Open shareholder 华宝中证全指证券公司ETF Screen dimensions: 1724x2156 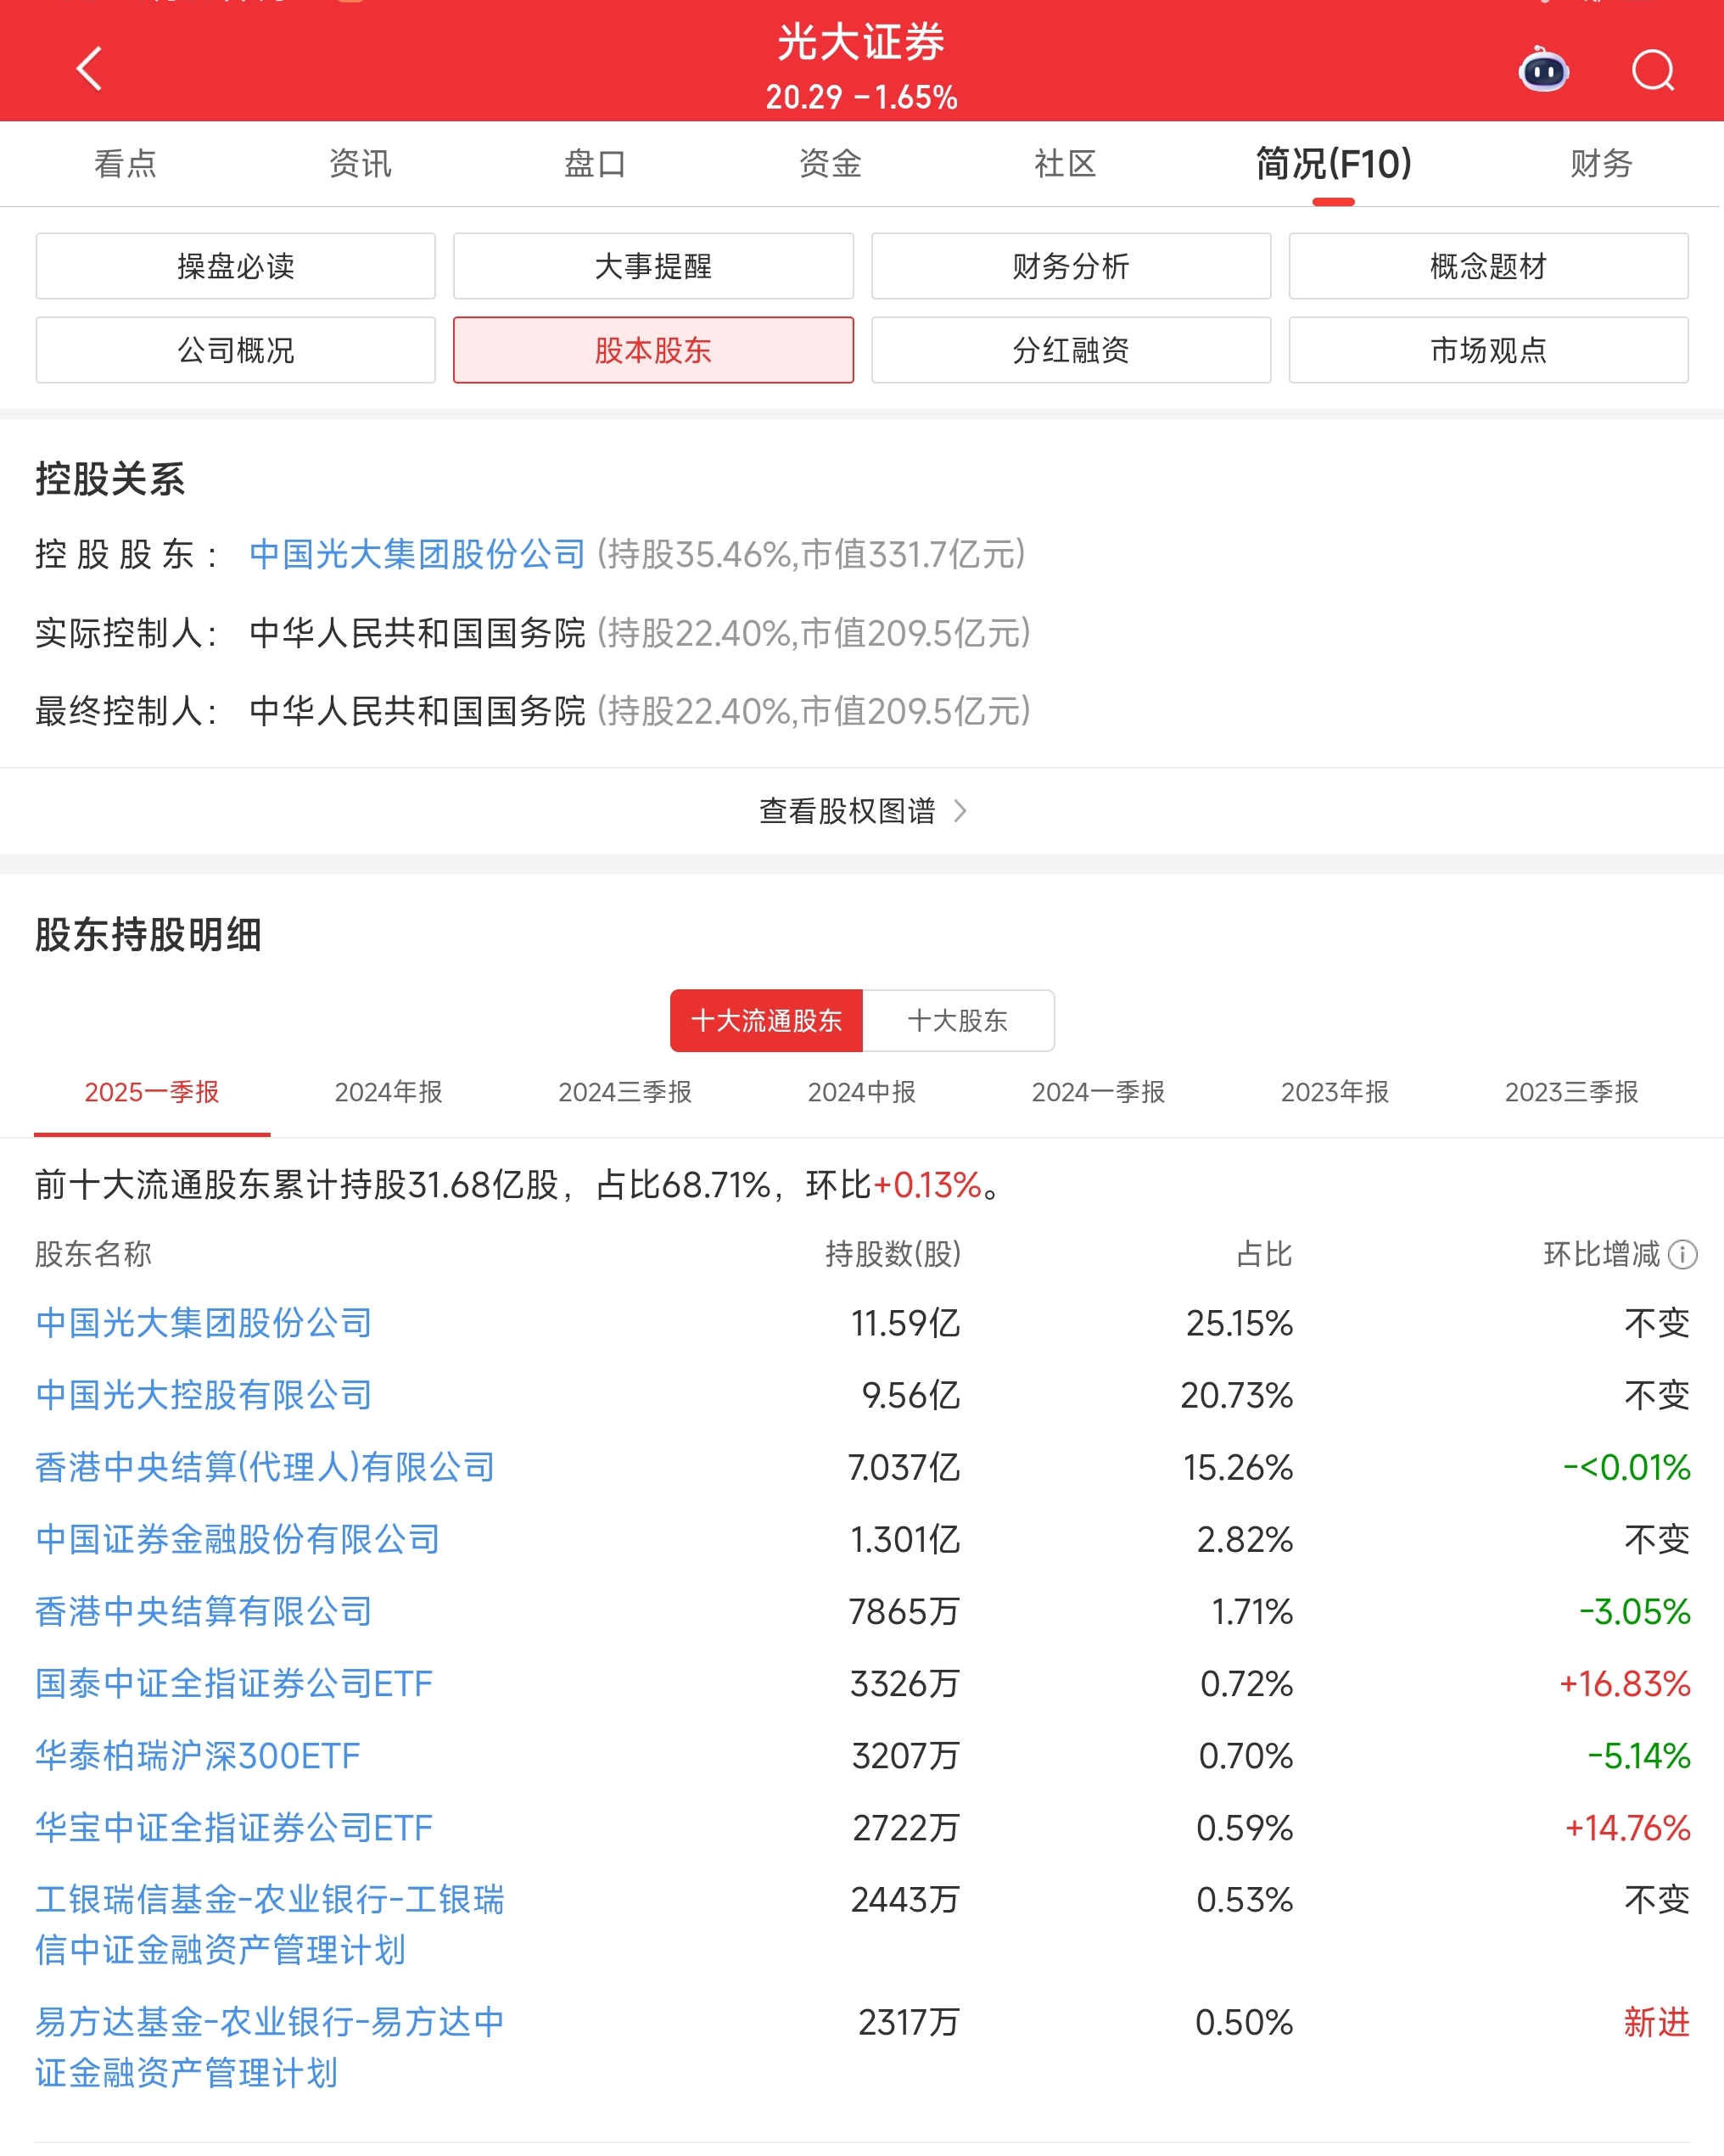point(234,1827)
